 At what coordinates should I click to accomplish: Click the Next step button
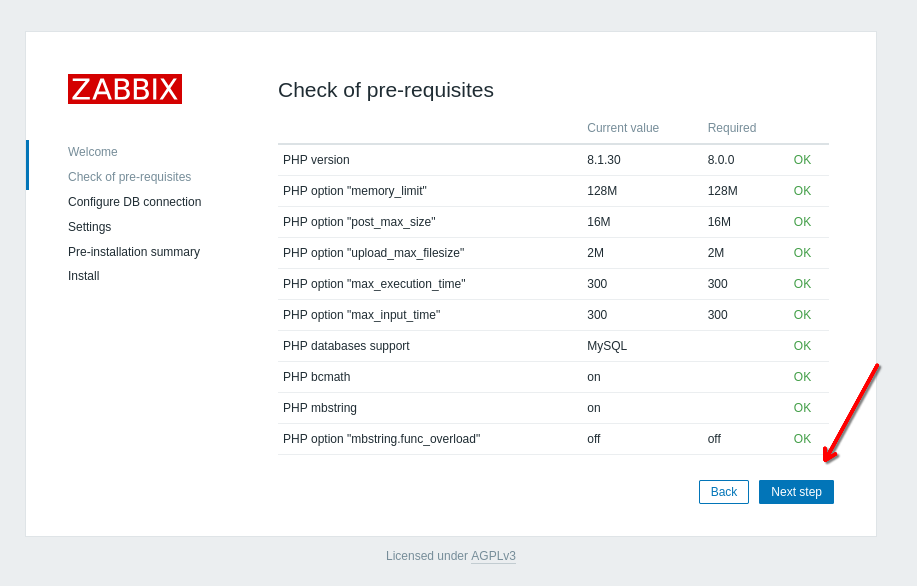pyautogui.click(x=796, y=492)
